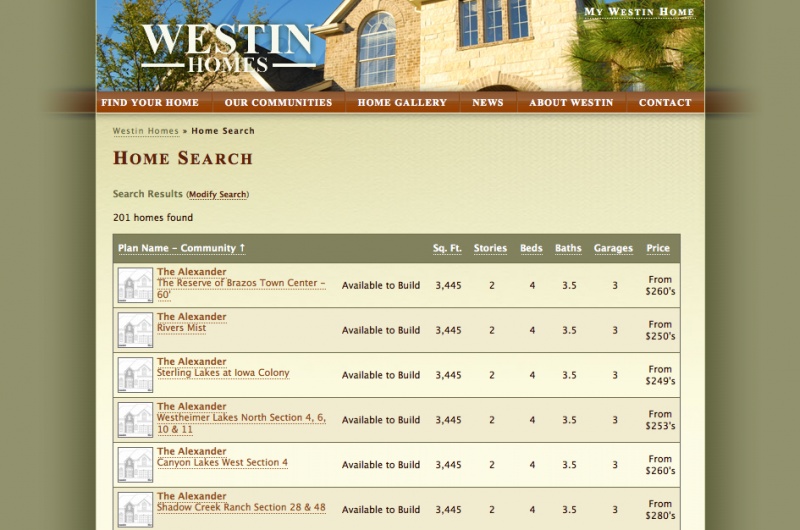Viewport: 800px width, 530px height.
Task: Open the Find Your Home menu
Action: click(x=150, y=103)
